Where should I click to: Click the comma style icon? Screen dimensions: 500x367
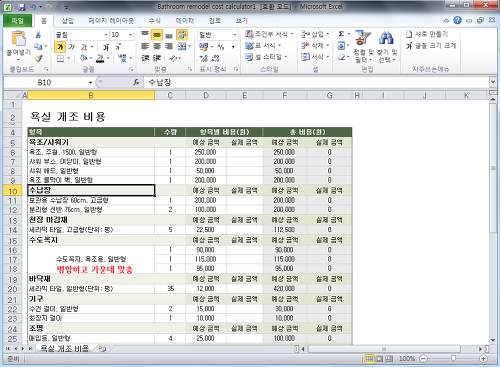point(233,47)
